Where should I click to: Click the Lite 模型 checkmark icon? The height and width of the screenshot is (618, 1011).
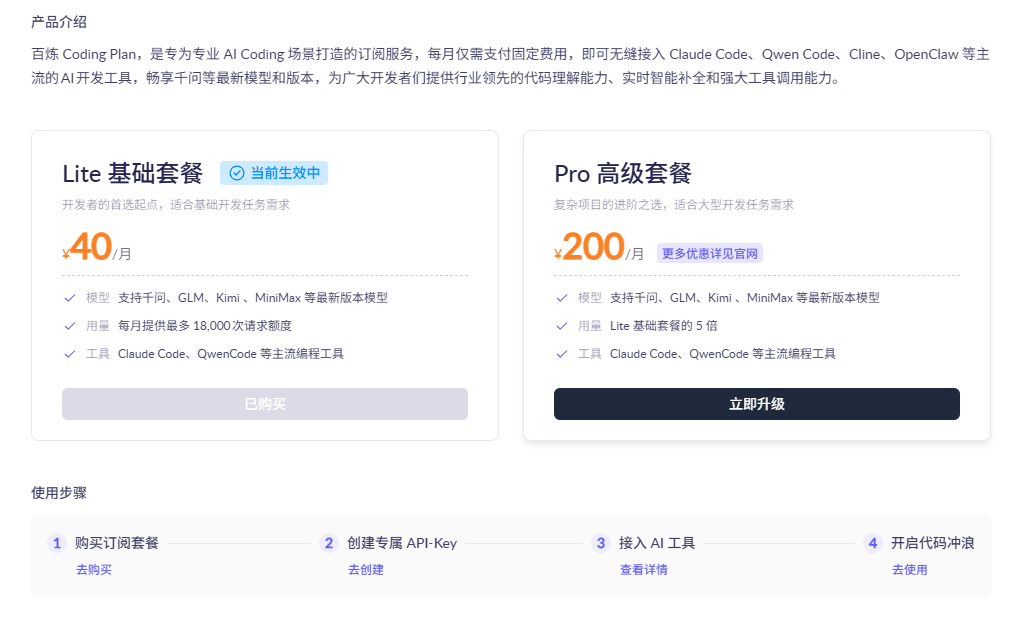pyautogui.click(x=70, y=298)
